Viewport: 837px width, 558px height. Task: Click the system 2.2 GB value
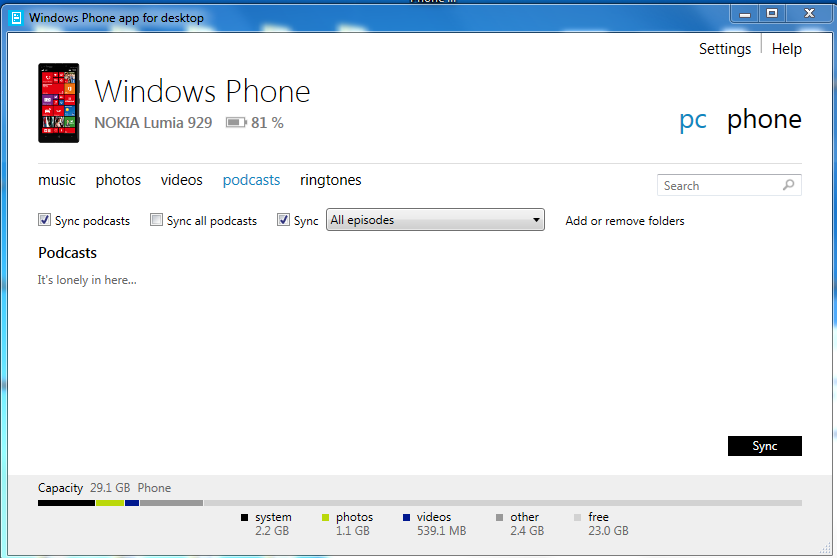(272, 531)
